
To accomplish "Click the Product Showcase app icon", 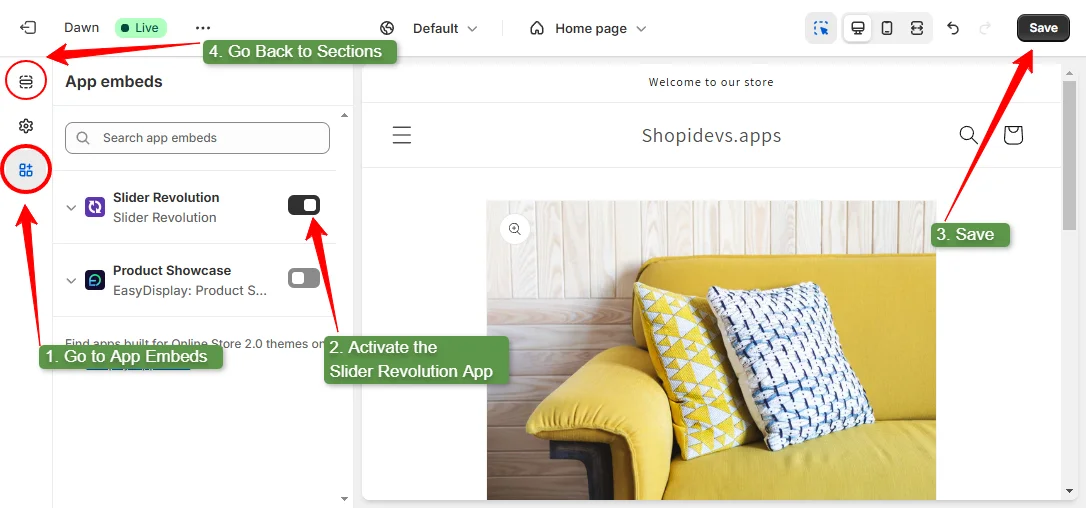I will 95,280.
